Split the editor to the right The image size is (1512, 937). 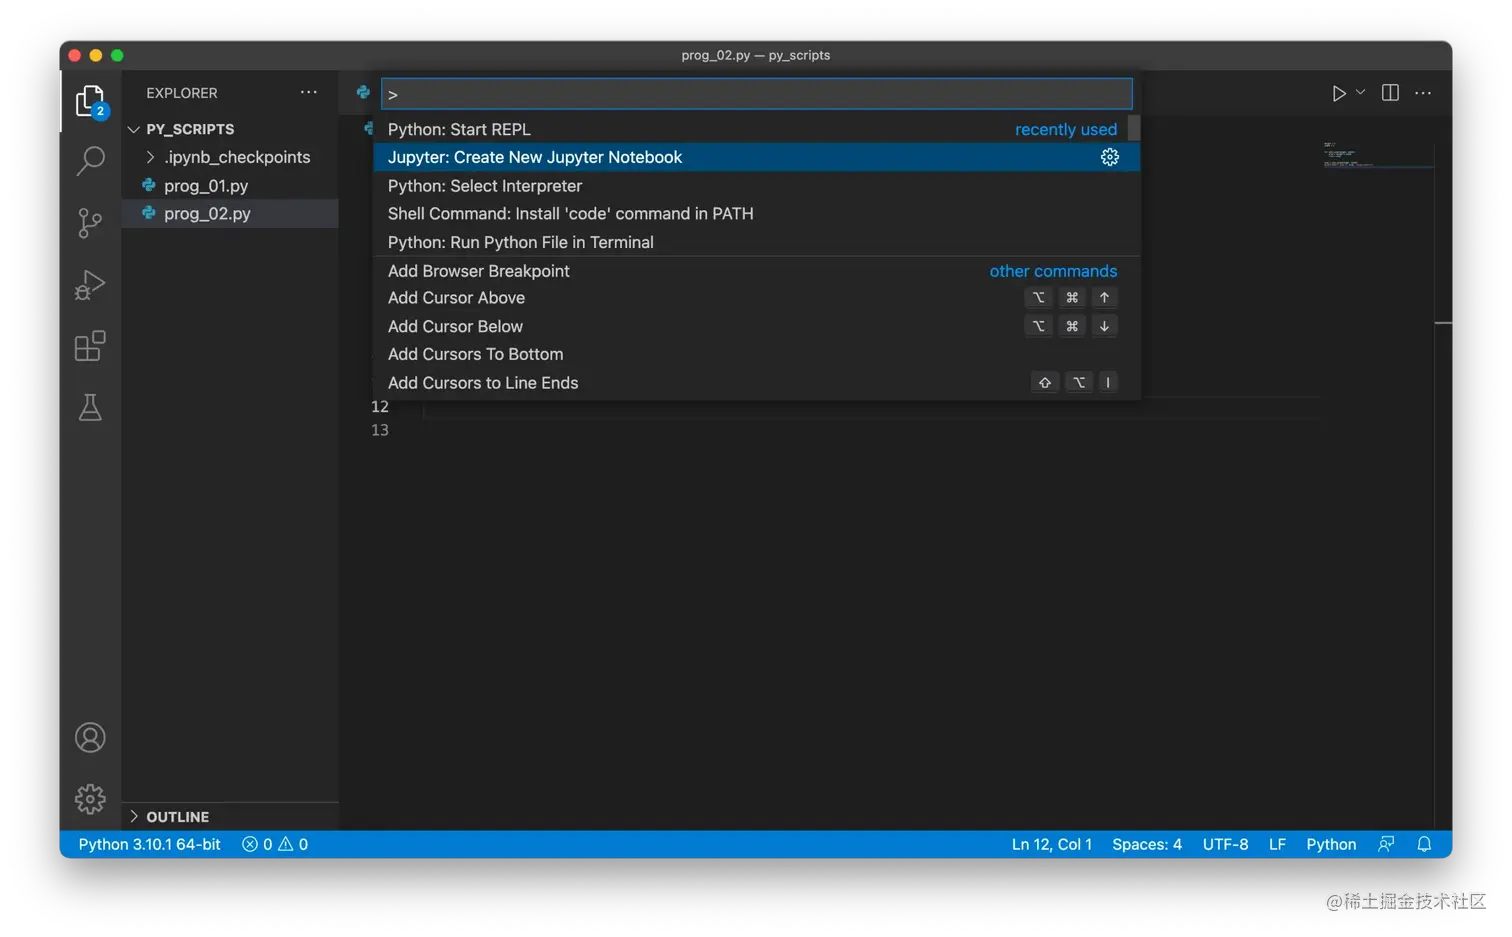click(x=1390, y=93)
